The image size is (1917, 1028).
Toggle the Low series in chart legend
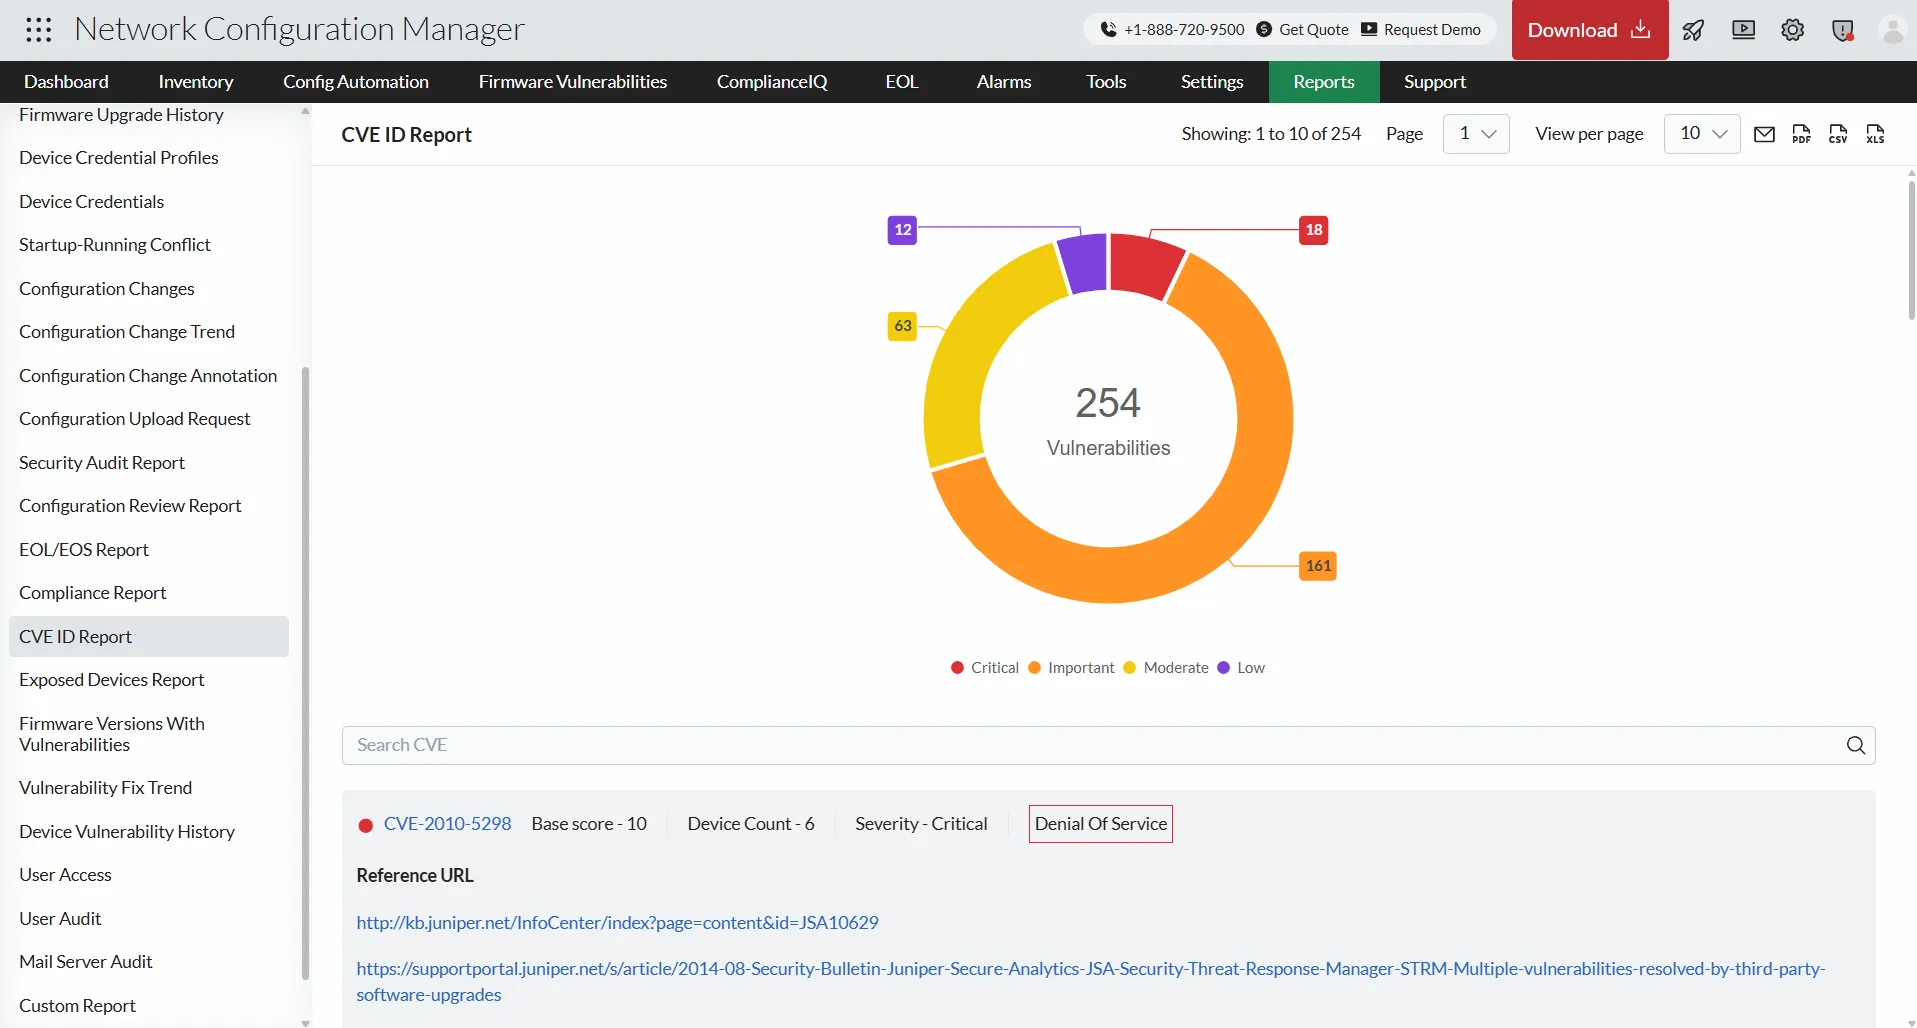pyautogui.click(x=1241, y=668)
